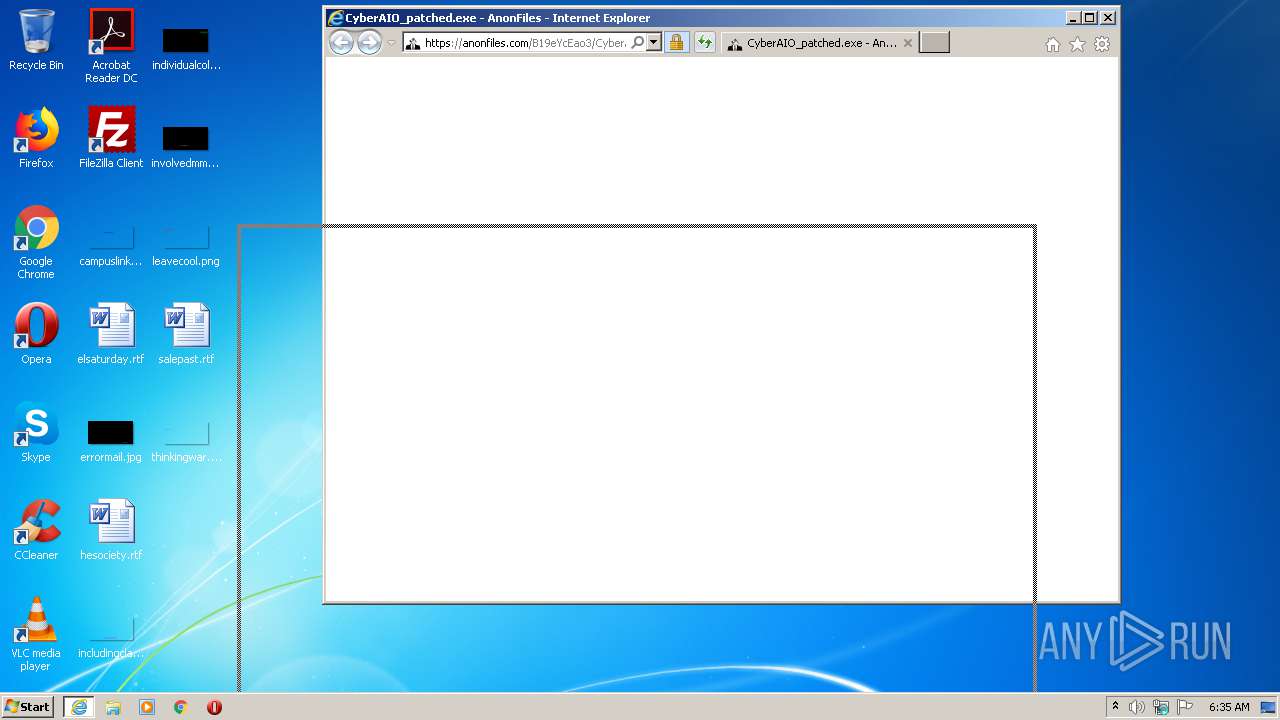The height and width of the screenshot is (720, 1280).
Task: Click the Show desktop button
Action: 1269,707
